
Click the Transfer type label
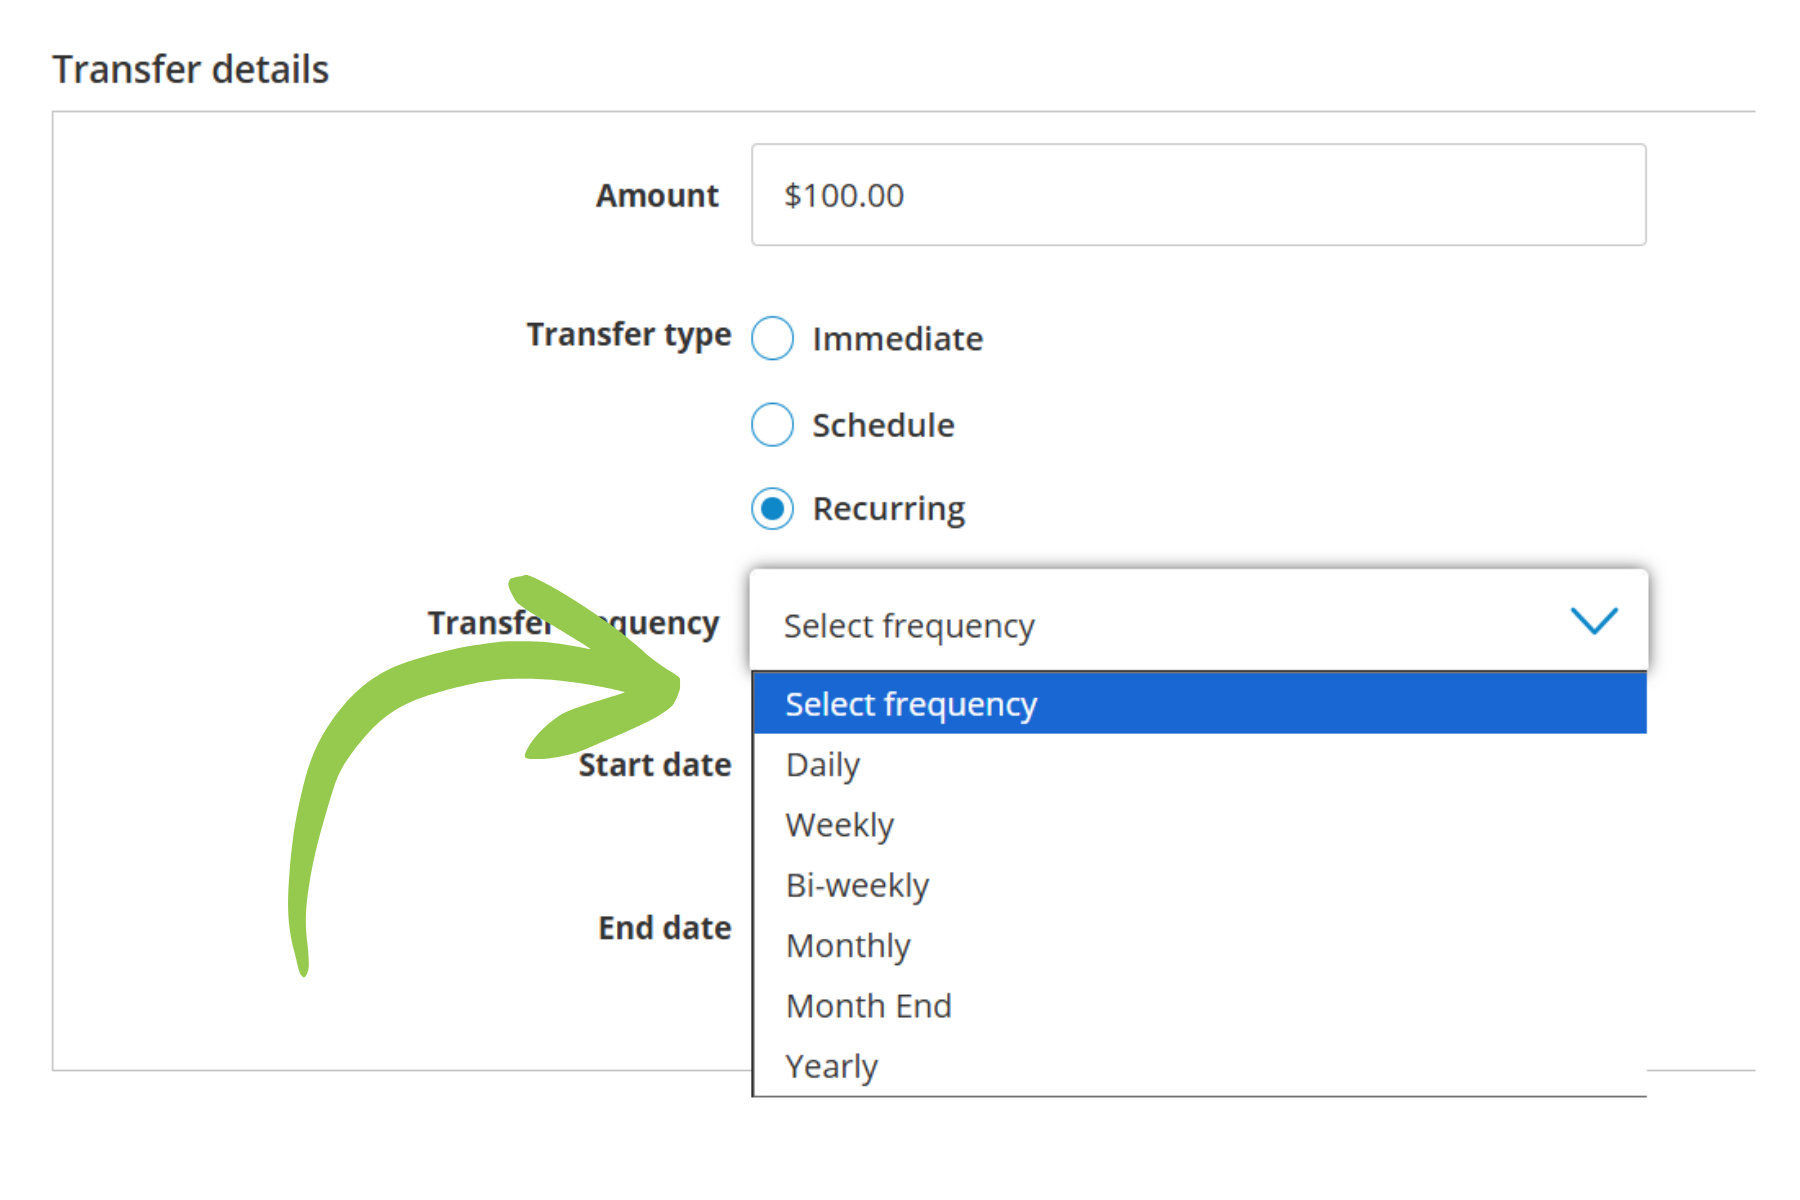tap(628, 334)
